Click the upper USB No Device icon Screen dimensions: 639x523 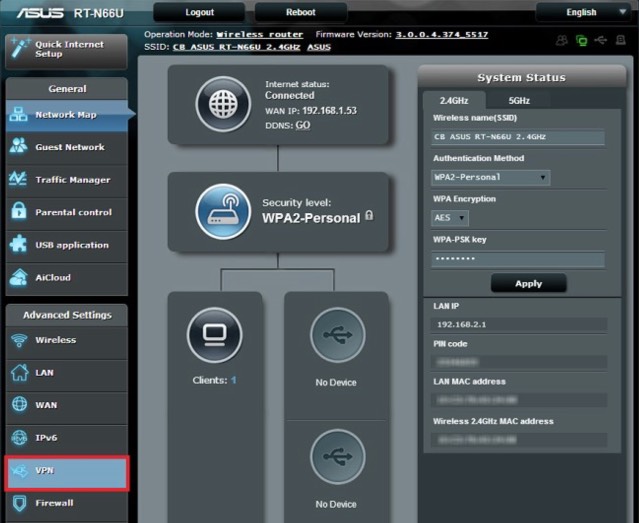[337, 335]
